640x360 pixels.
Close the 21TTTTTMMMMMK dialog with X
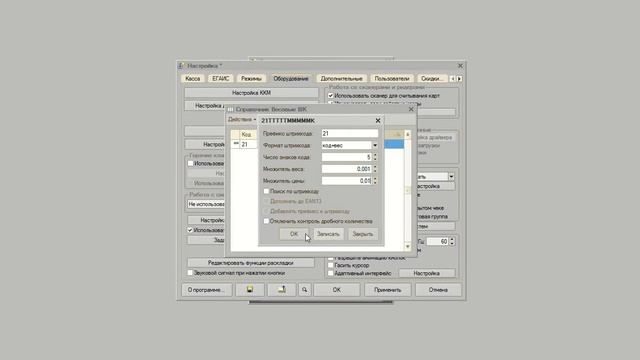tap(378, 120)
